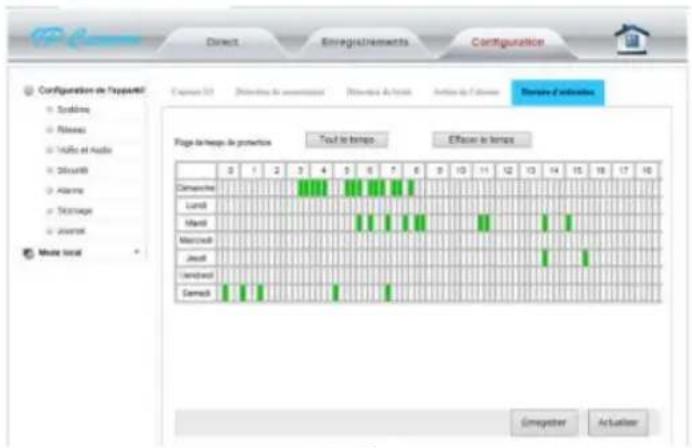Toggle Mardi green slot under hour 14
This screenshot has height=448, width=692.
[x=545, y=223]
